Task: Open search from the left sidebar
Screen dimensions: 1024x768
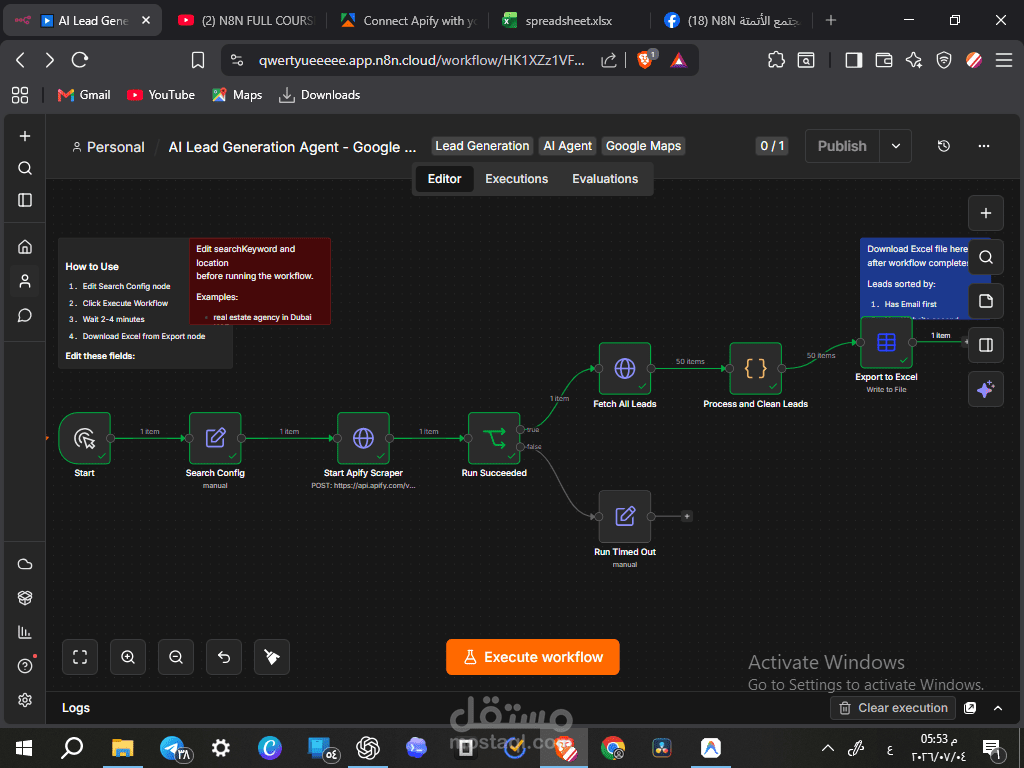Action: pyautogui.click(x=25, y=168)
